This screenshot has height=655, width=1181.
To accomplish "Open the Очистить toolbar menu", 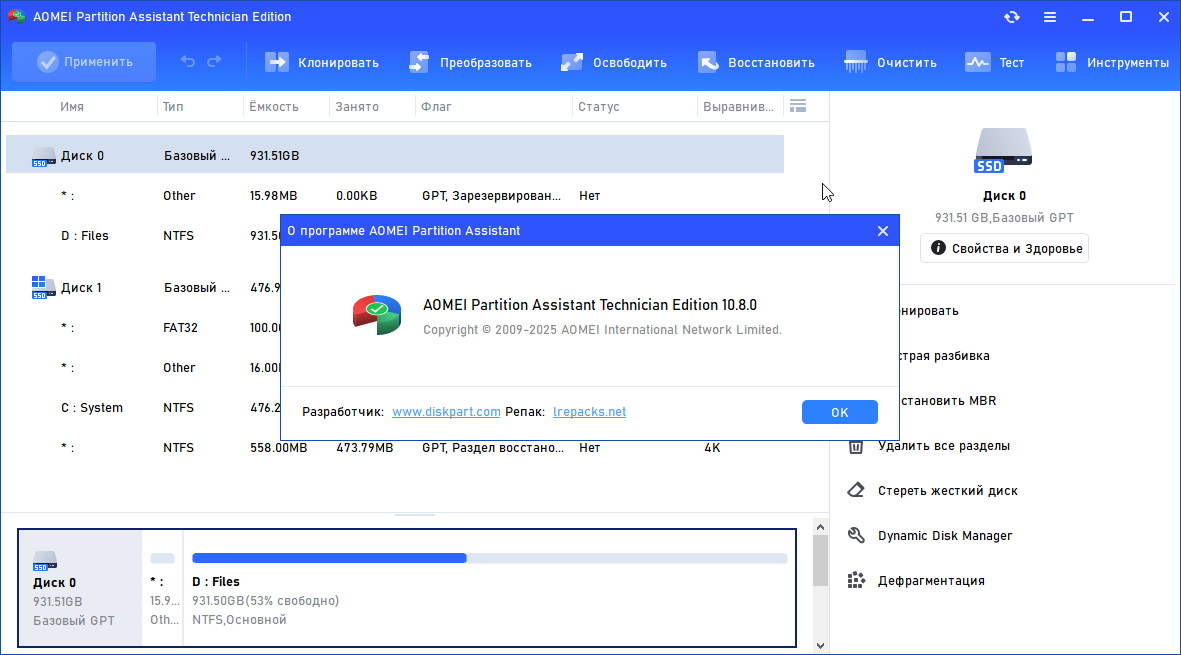I will [x=890, y=62].
